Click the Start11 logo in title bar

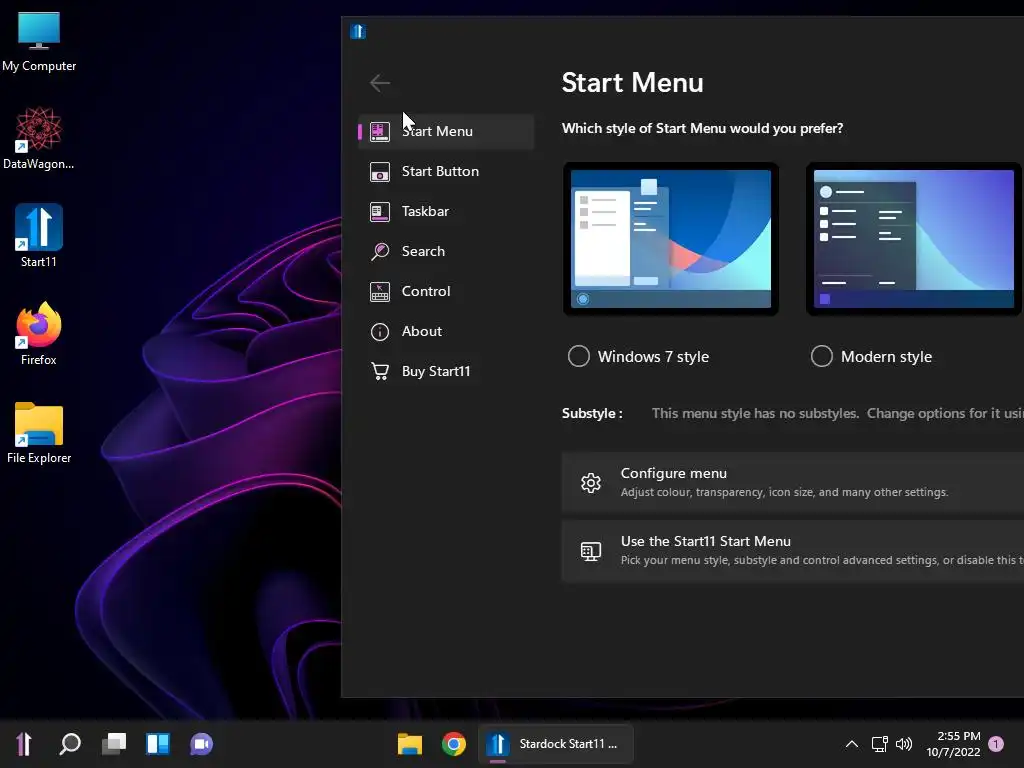point(358,31)
